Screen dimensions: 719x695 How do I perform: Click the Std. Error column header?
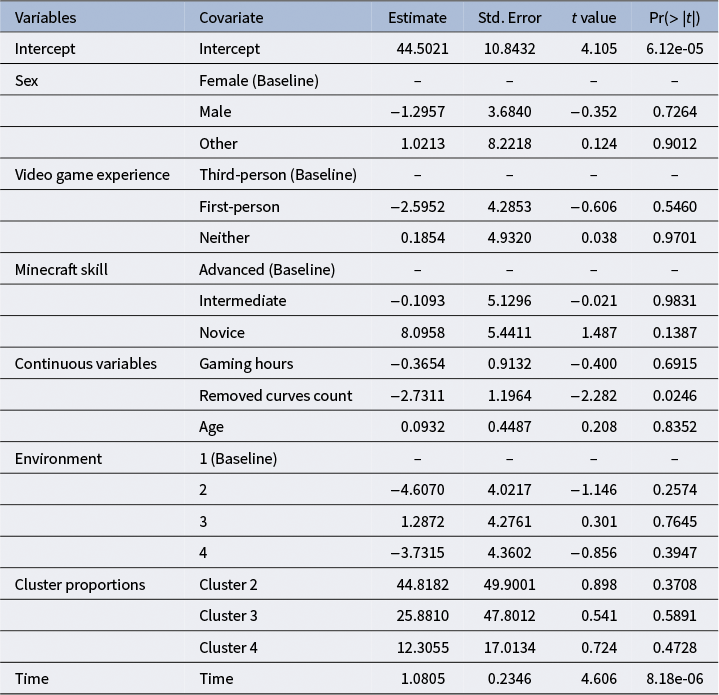pos(509,18)
